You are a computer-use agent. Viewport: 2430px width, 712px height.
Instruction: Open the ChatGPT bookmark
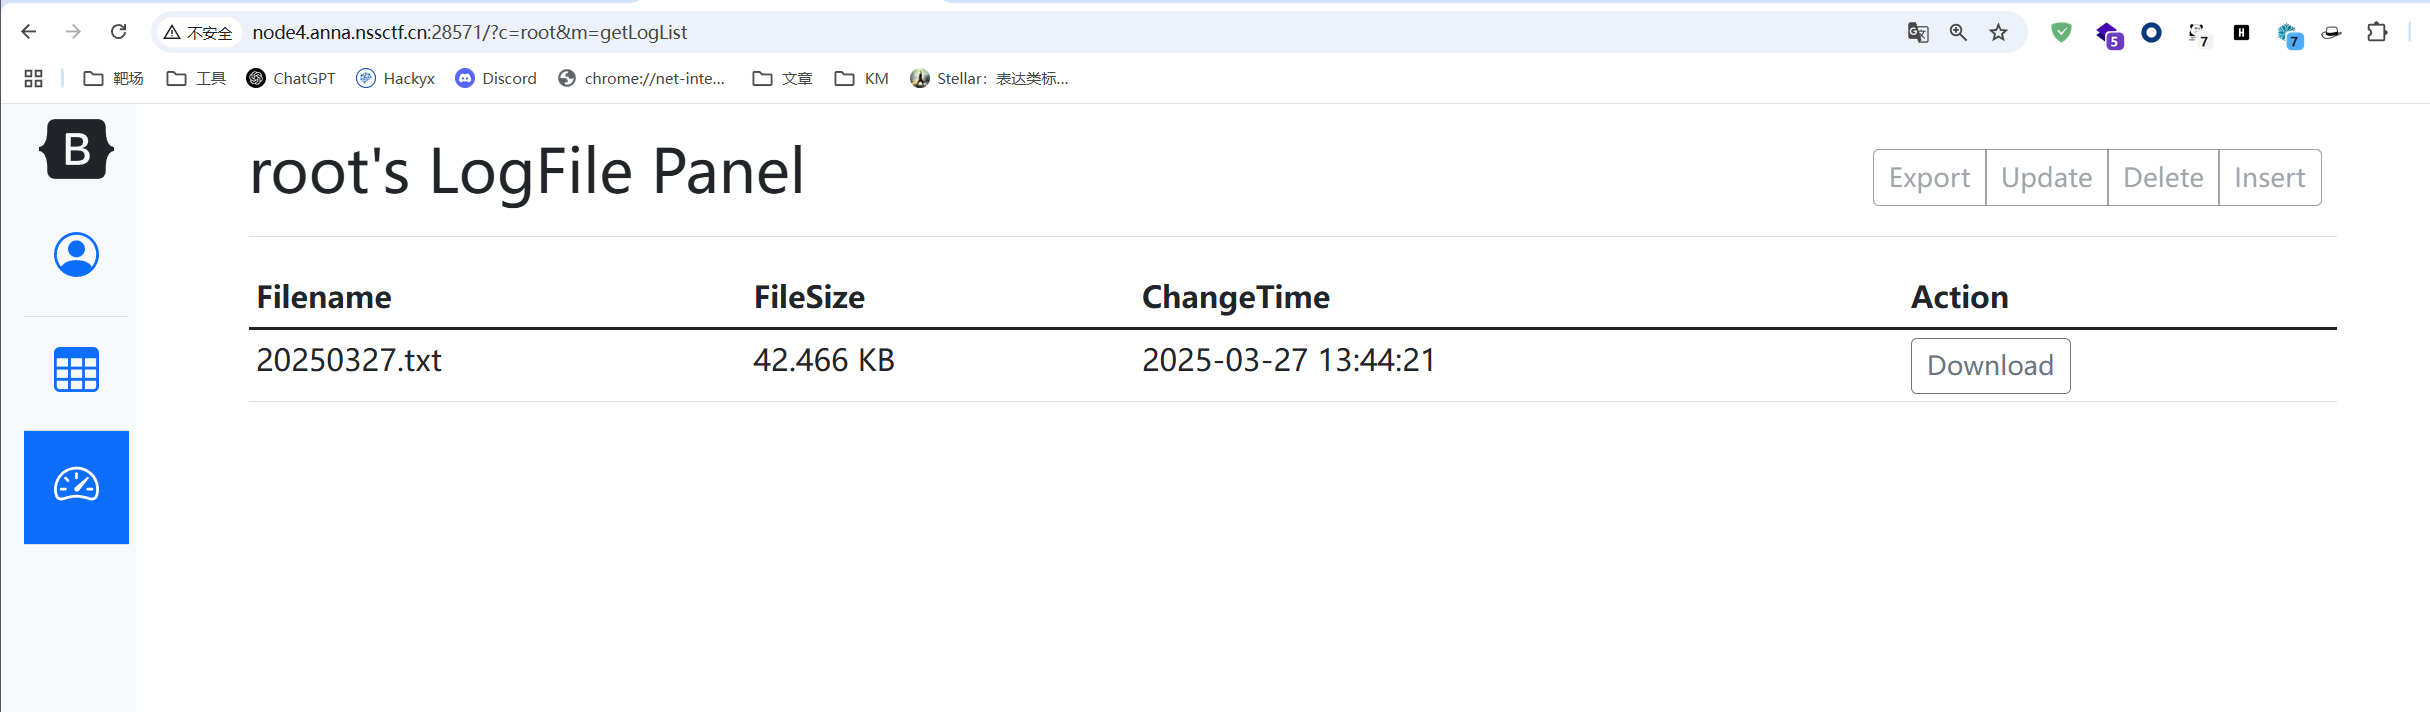pos(291,78)
